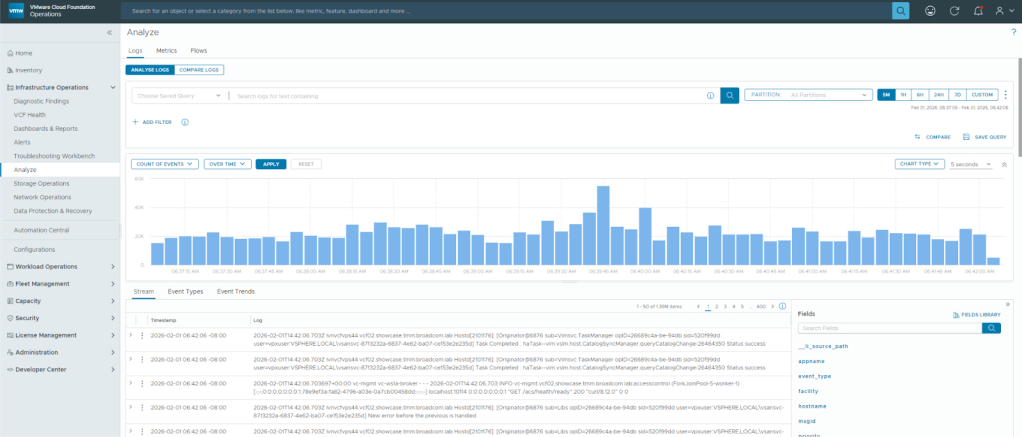Select the Analyse Logs toggle

pyautogui.click(x=149, y=70)
